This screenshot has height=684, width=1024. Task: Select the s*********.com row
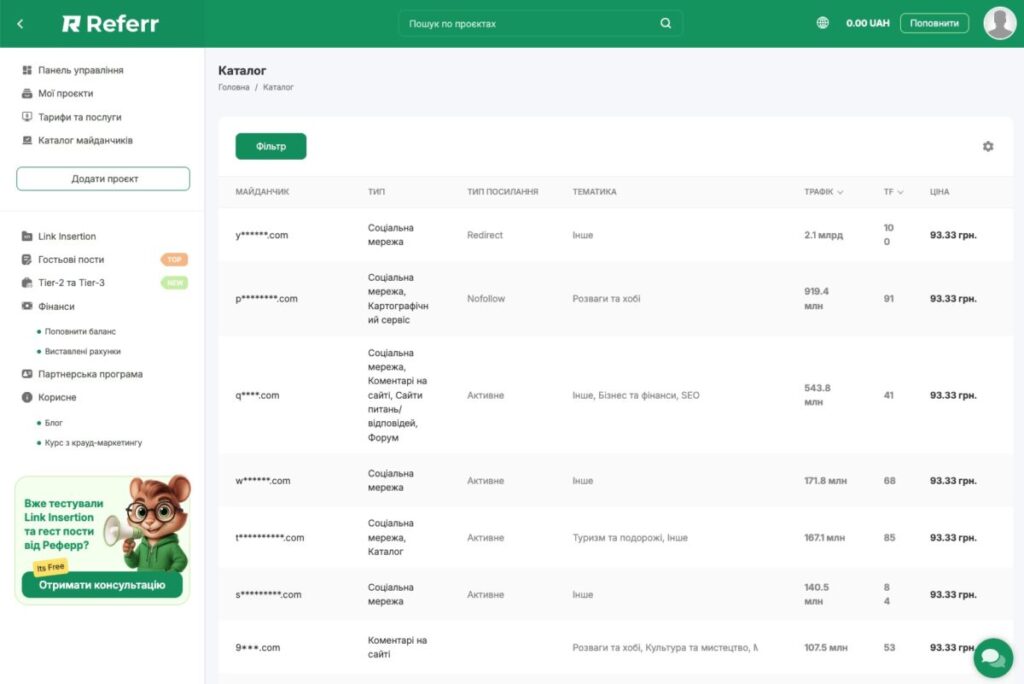click(x=615, y=594)
